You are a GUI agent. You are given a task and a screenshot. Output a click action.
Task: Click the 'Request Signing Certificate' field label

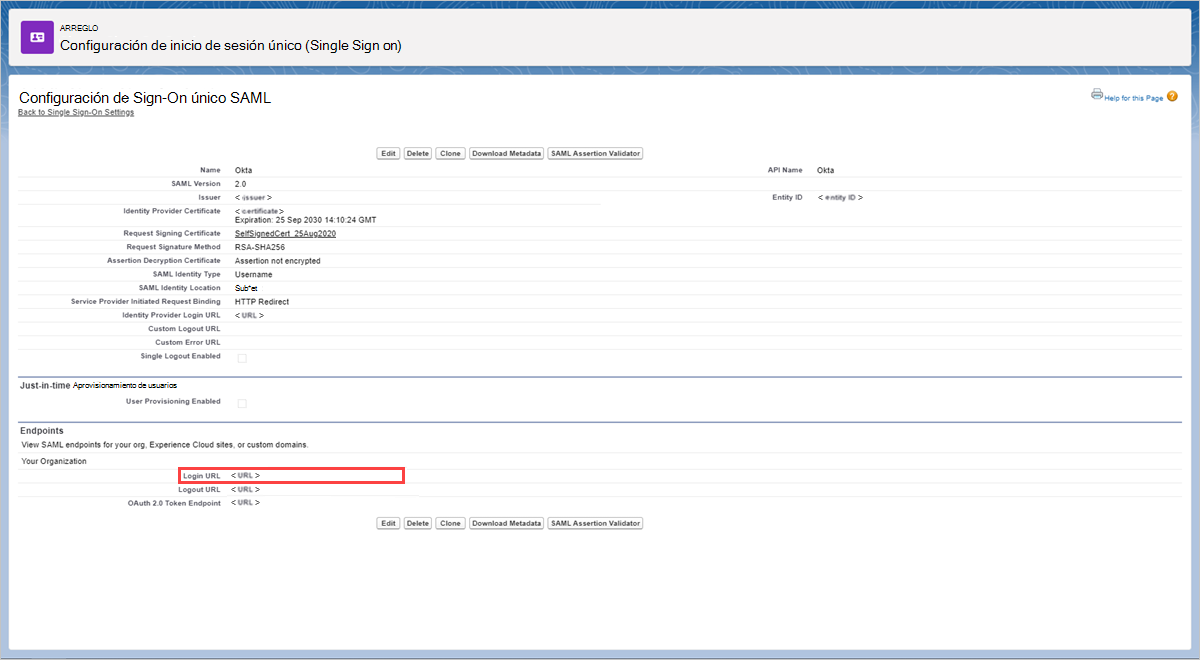[174, 233]
